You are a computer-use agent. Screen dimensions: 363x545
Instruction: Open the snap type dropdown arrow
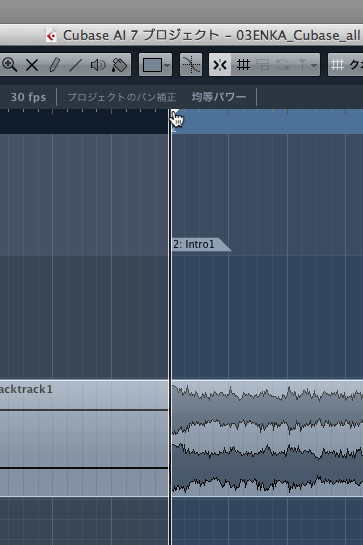[x=314, y=65]
